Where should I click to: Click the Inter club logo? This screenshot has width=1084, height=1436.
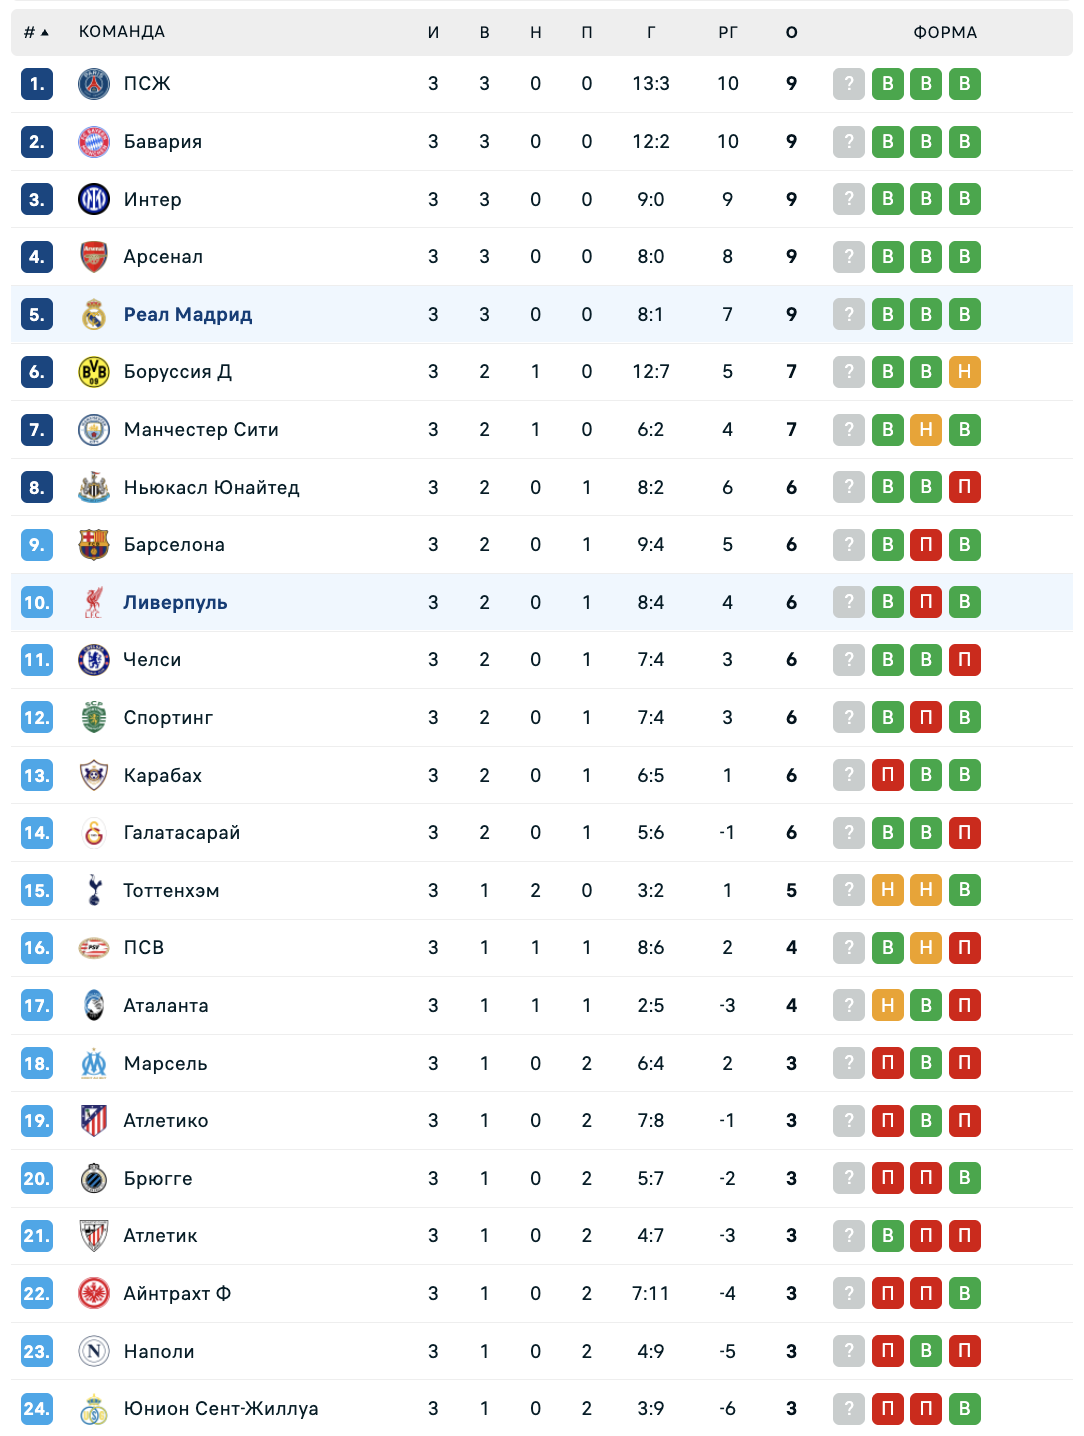coord(94,199)
